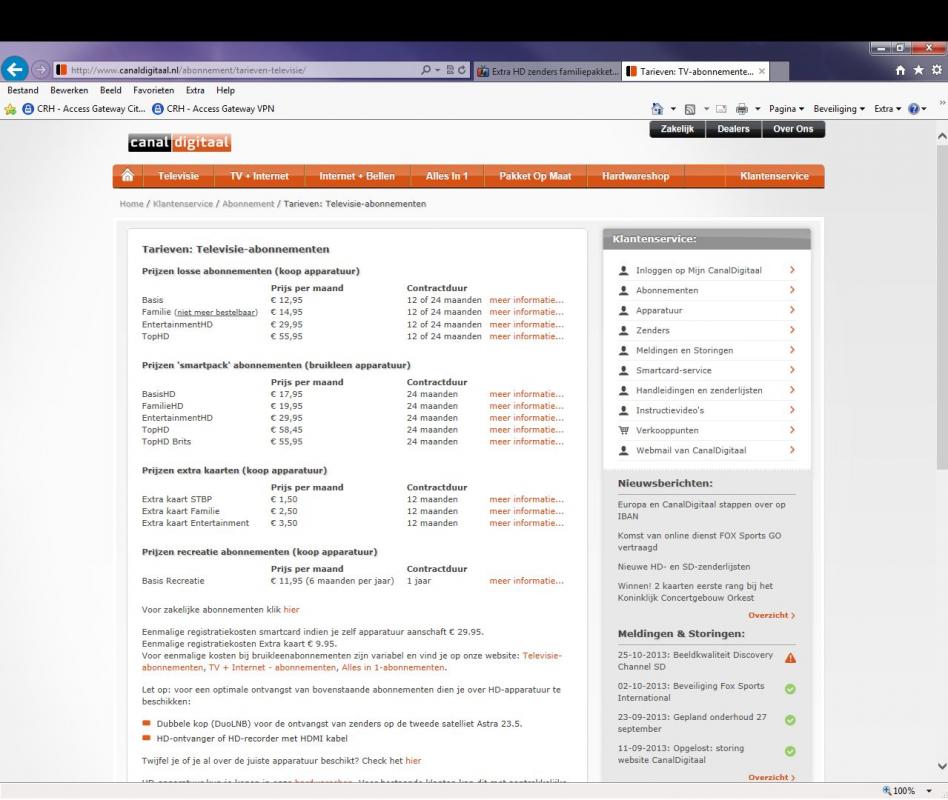Click the Abonnement breadcrumb link
This screenshot has height=800, width=948.
[x=248, y=204]
